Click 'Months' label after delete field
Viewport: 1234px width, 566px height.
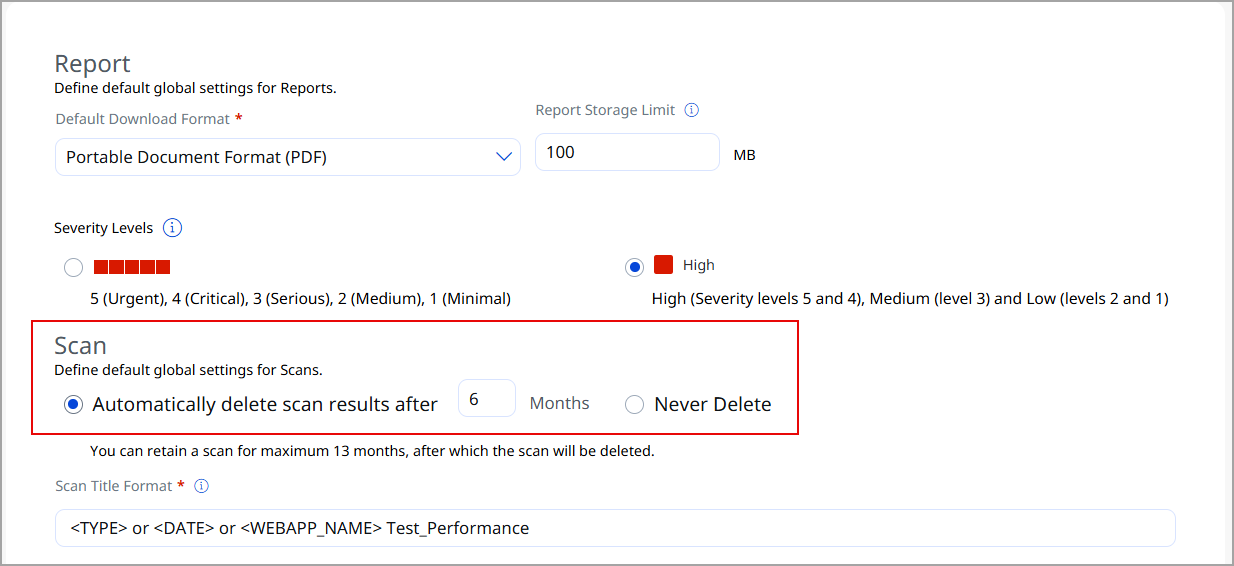click(559, 404)
